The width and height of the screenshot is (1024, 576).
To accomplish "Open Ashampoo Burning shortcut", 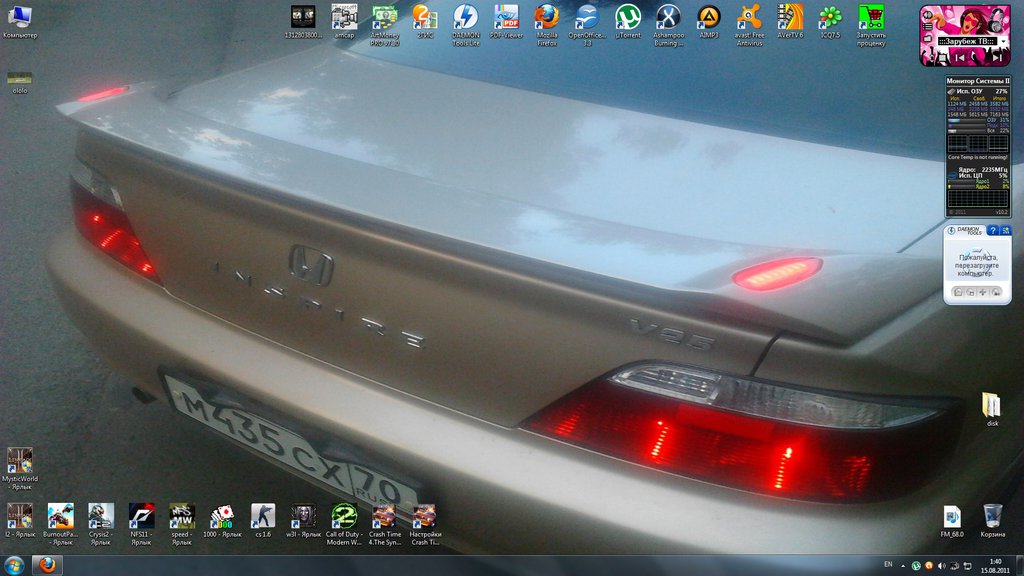I will pyautogui.click(x=668, y=25).
